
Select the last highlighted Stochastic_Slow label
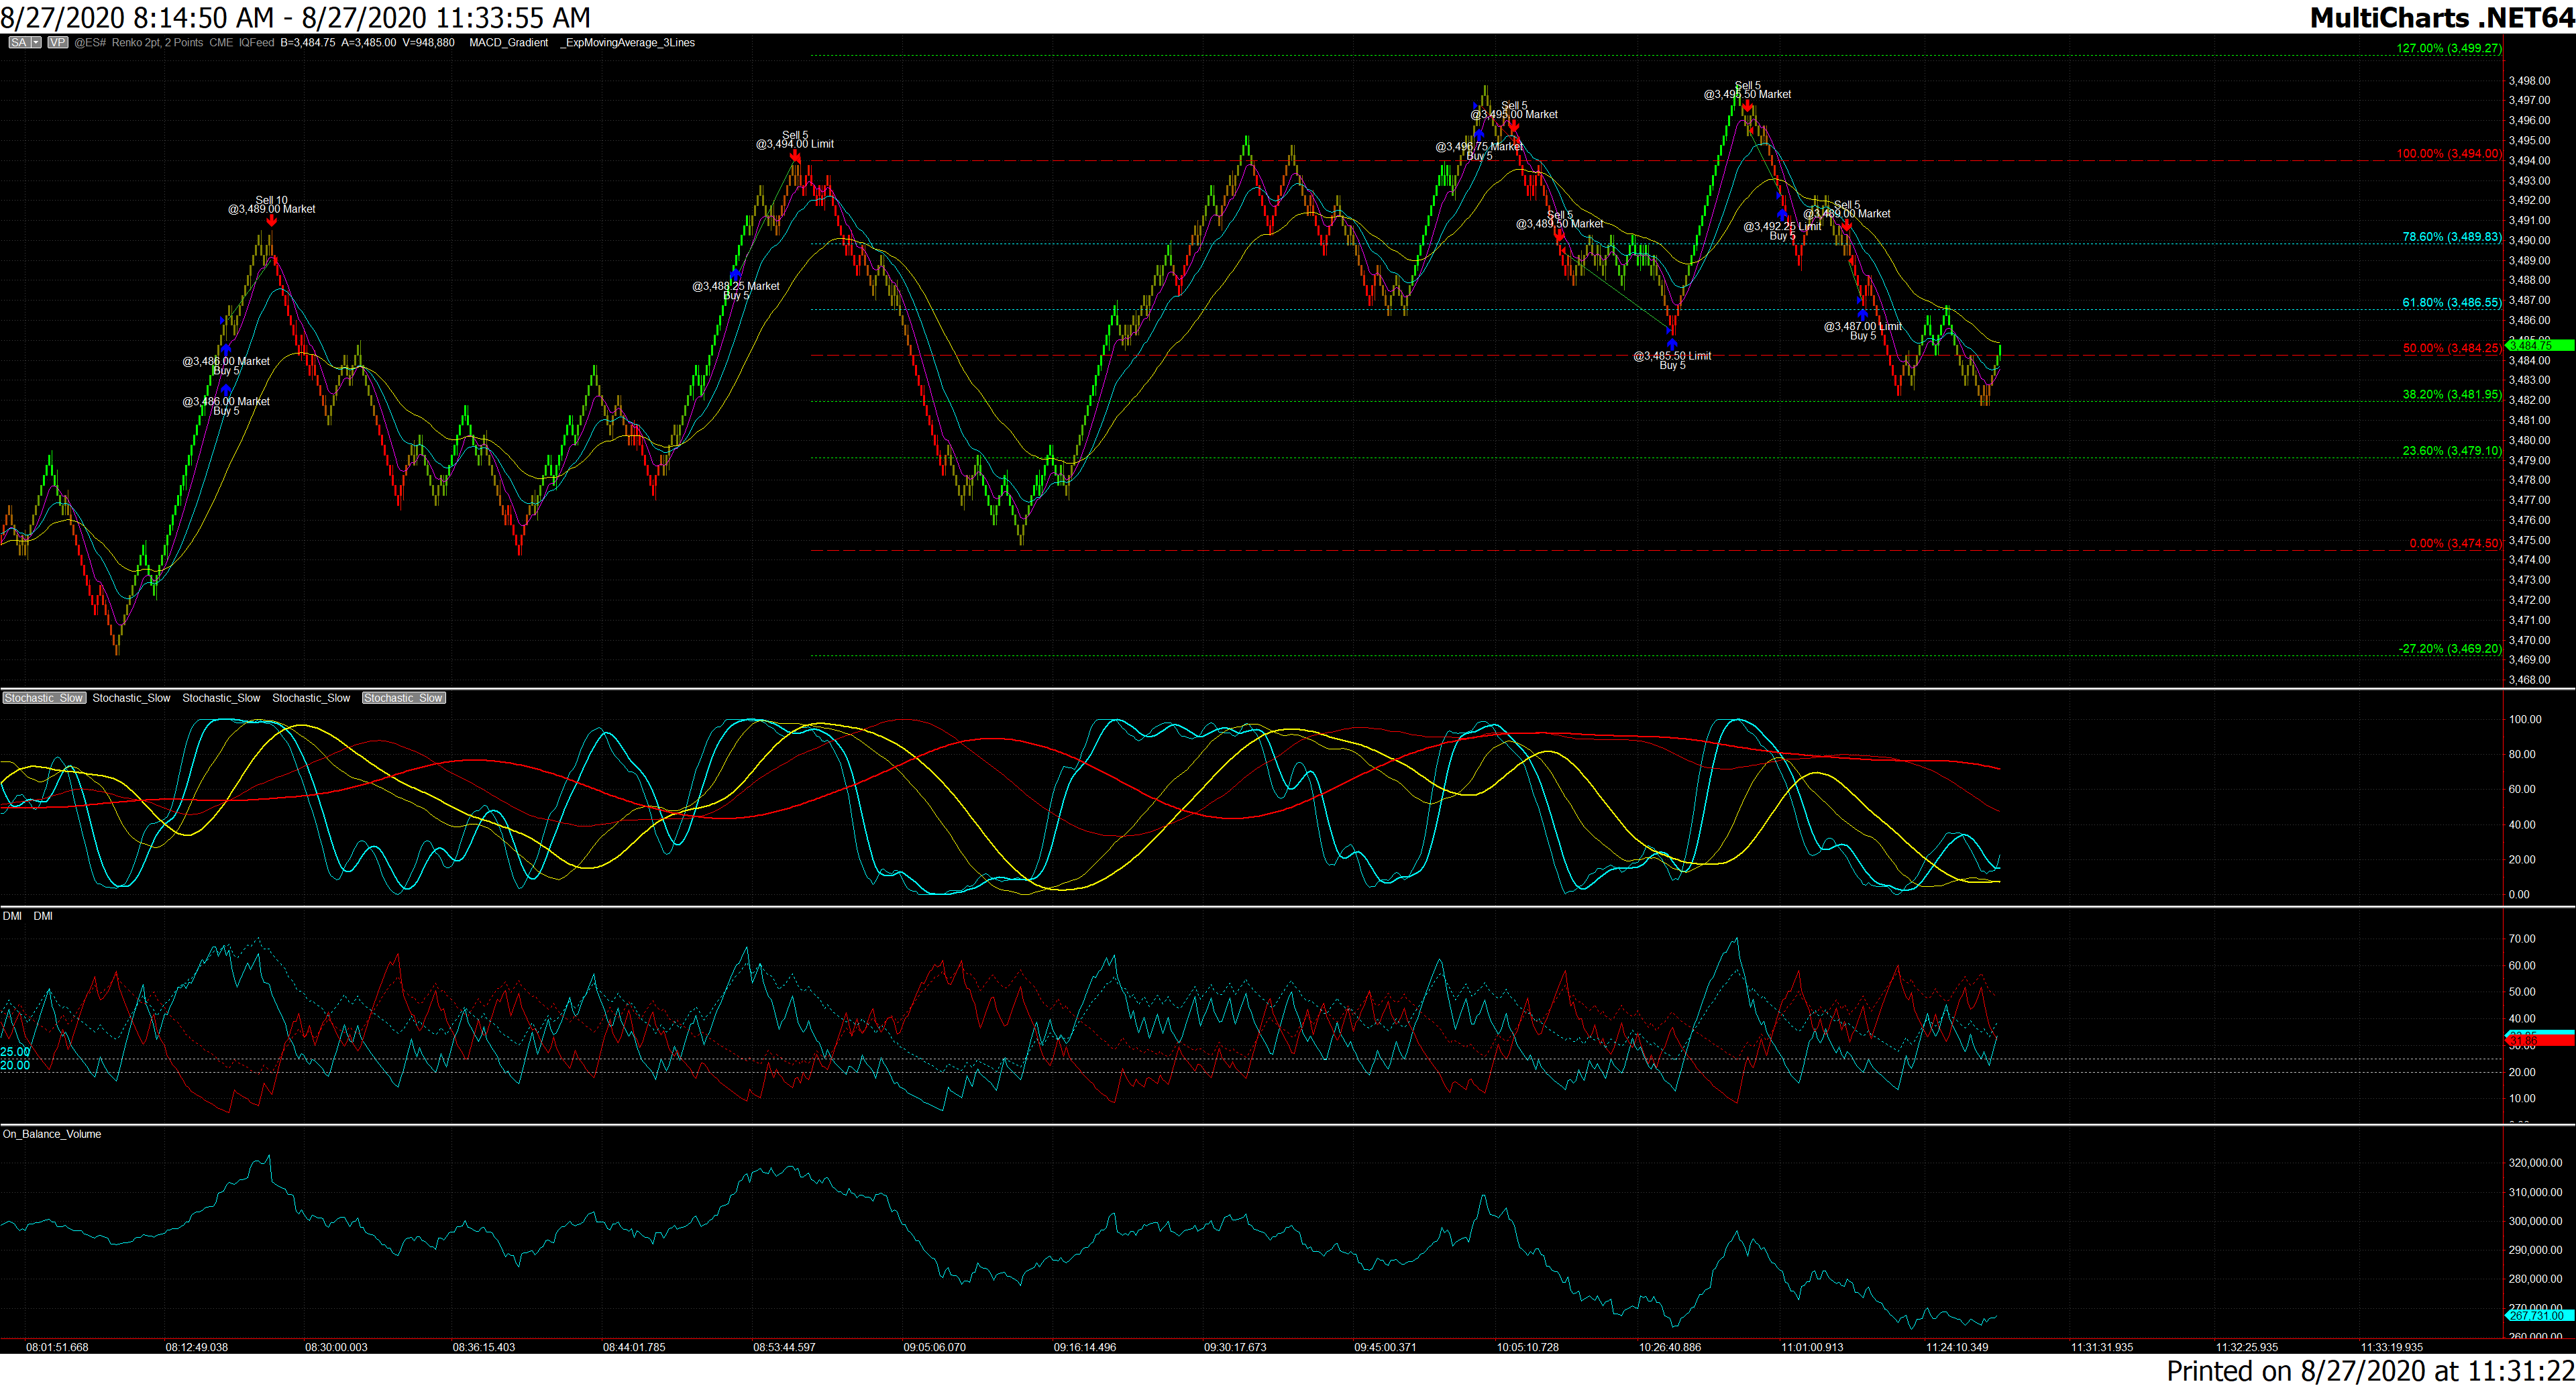point(404,698)
